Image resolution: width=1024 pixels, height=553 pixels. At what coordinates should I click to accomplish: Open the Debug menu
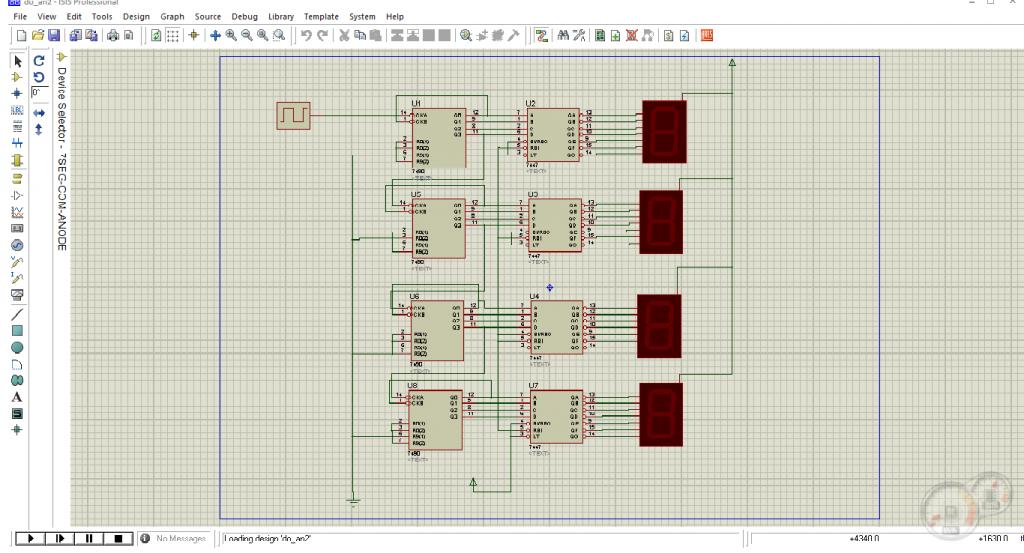click(244, 17)
